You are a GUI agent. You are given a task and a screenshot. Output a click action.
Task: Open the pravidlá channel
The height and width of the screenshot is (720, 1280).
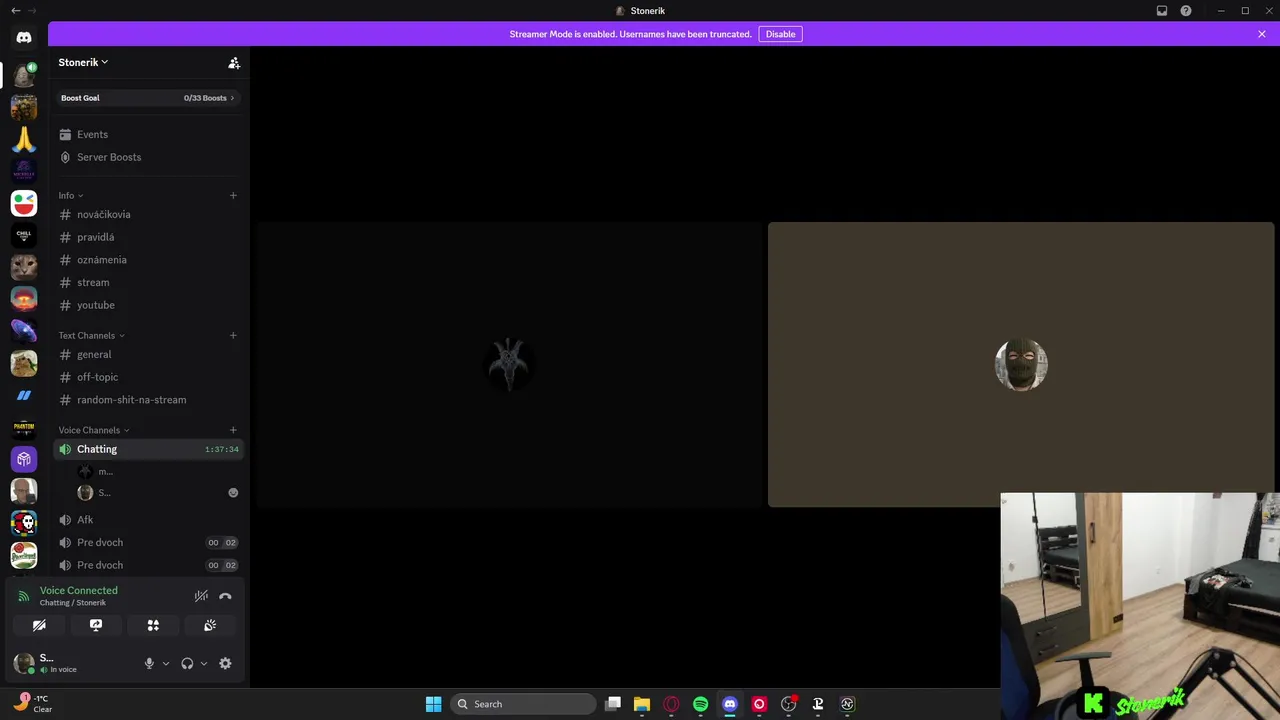148,237
